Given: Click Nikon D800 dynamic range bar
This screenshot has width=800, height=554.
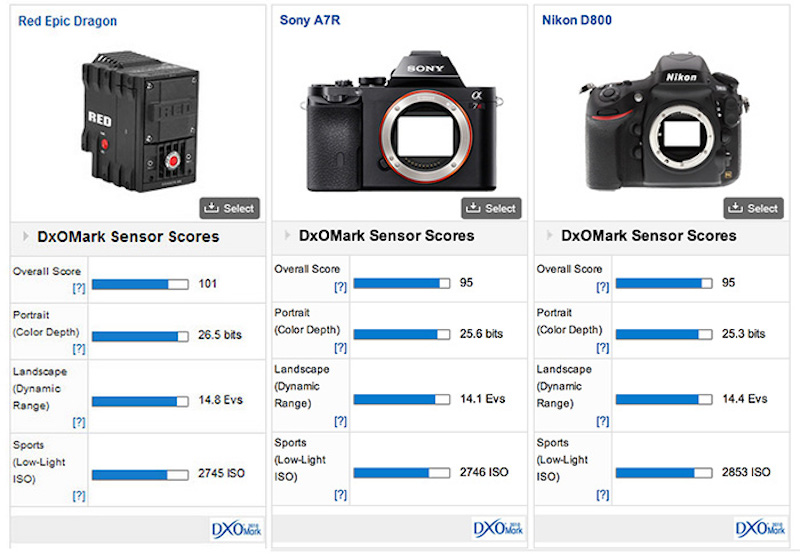Looking at the screenshot, I should [664, 399].
